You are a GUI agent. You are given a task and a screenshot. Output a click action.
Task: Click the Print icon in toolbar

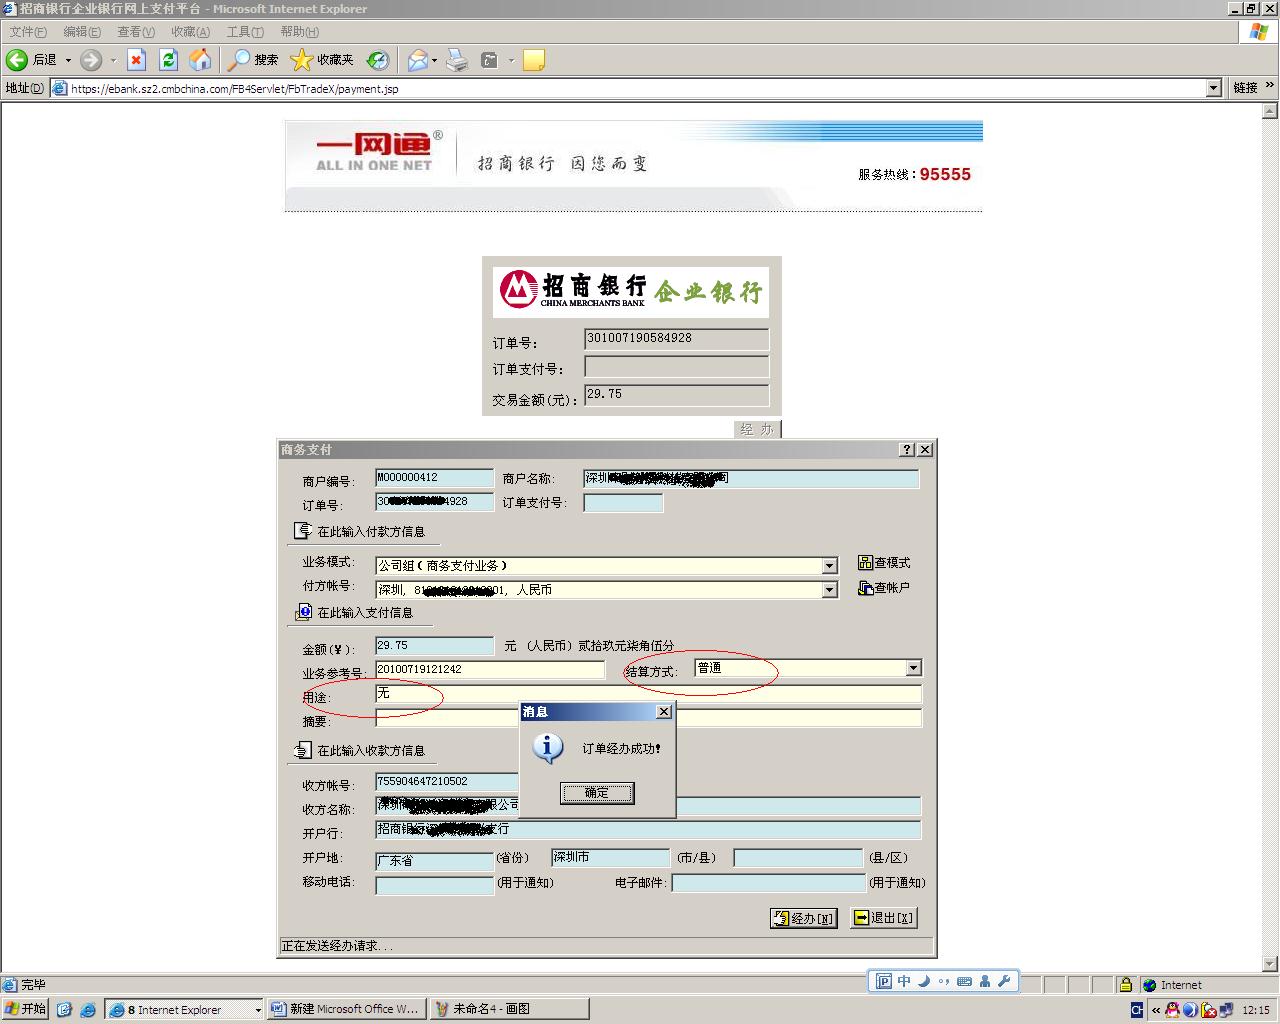pos(457,60)
